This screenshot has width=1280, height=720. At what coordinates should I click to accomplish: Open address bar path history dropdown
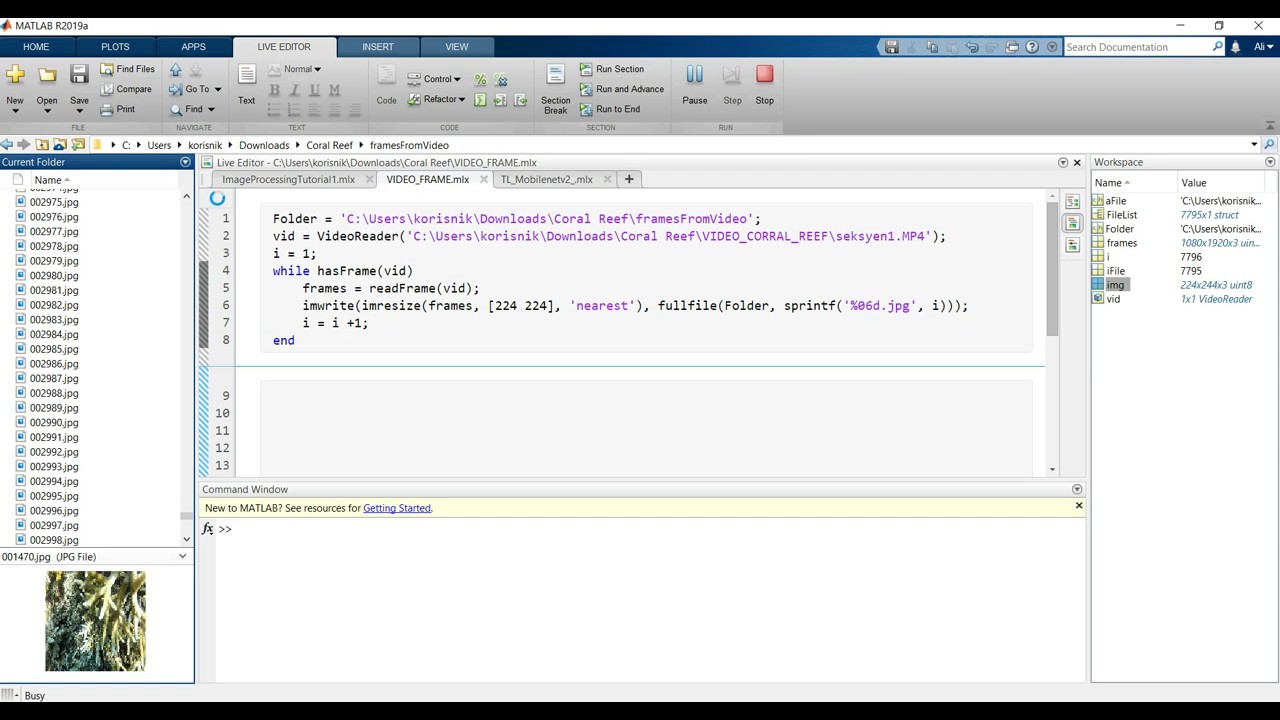(1254, 145)
